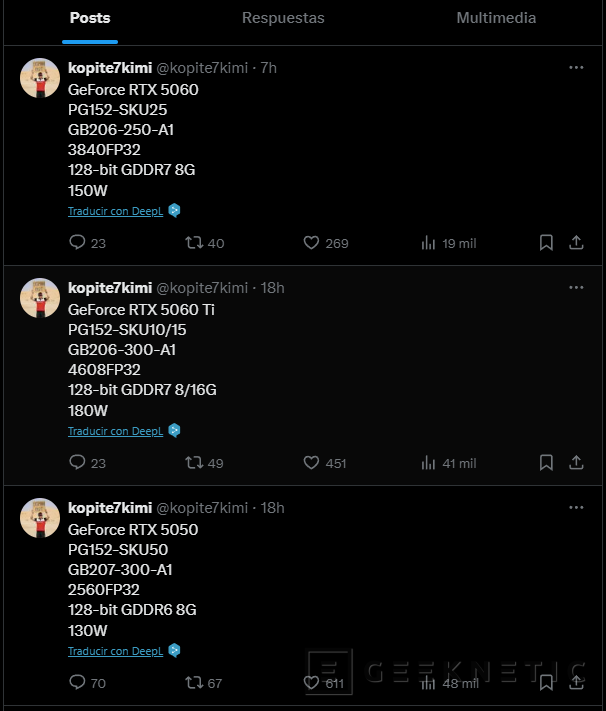The height and width of the screenshot is (711, 606).
Task: Switch to the Multimedia tab
Action: pyautogui.click(x=496, y=18)
